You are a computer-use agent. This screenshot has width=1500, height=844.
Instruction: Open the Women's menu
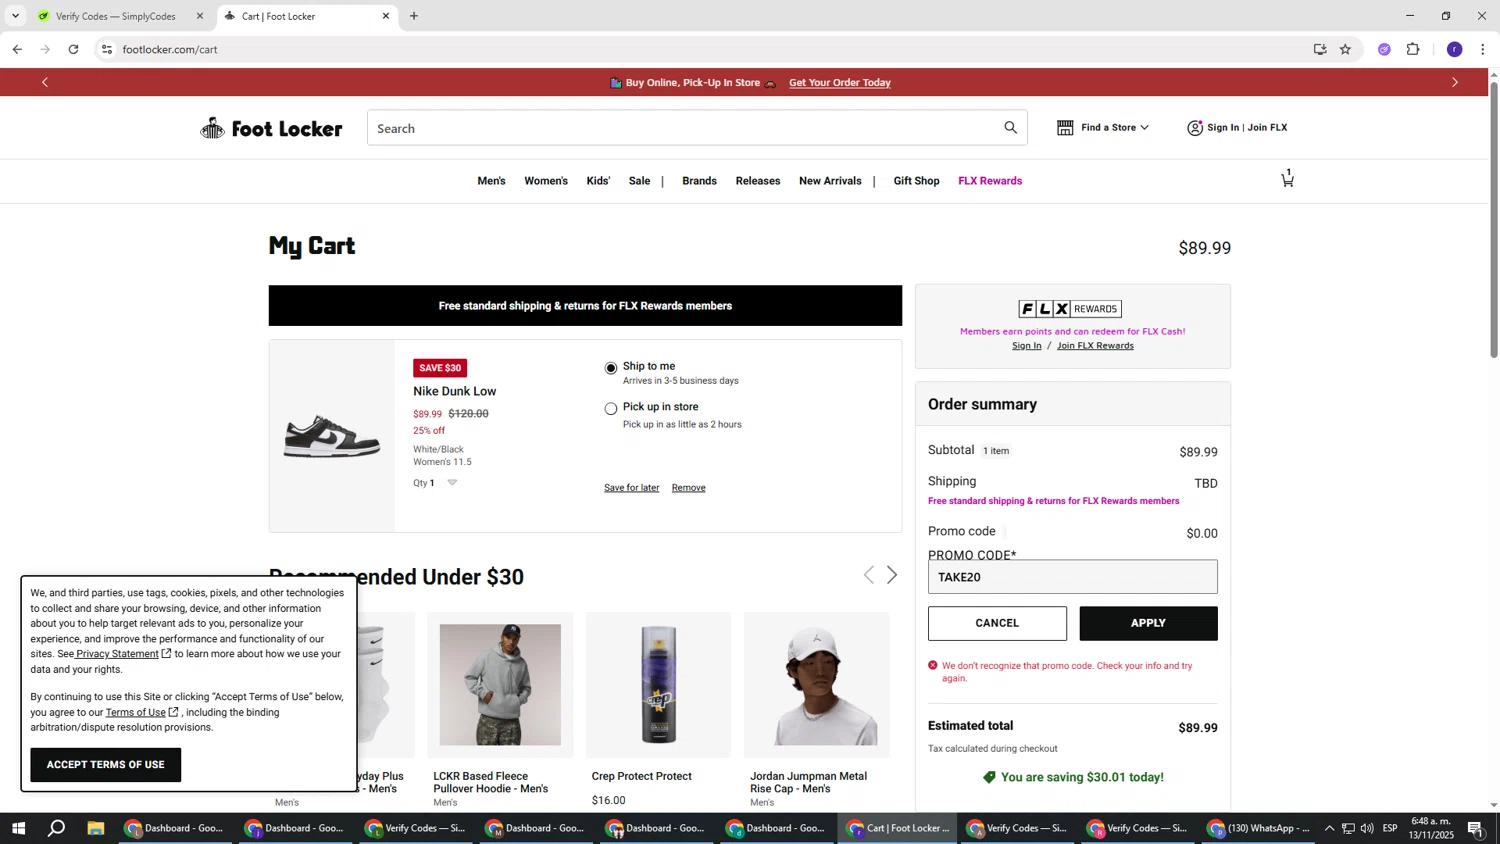546,181
